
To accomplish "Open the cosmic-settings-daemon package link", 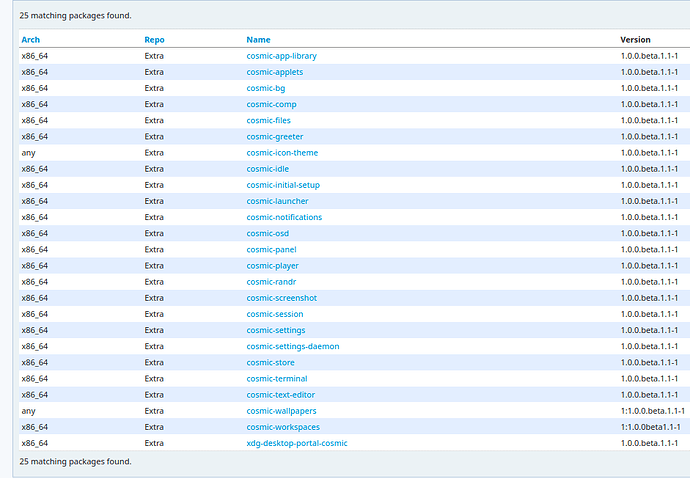I will point(293,346).
